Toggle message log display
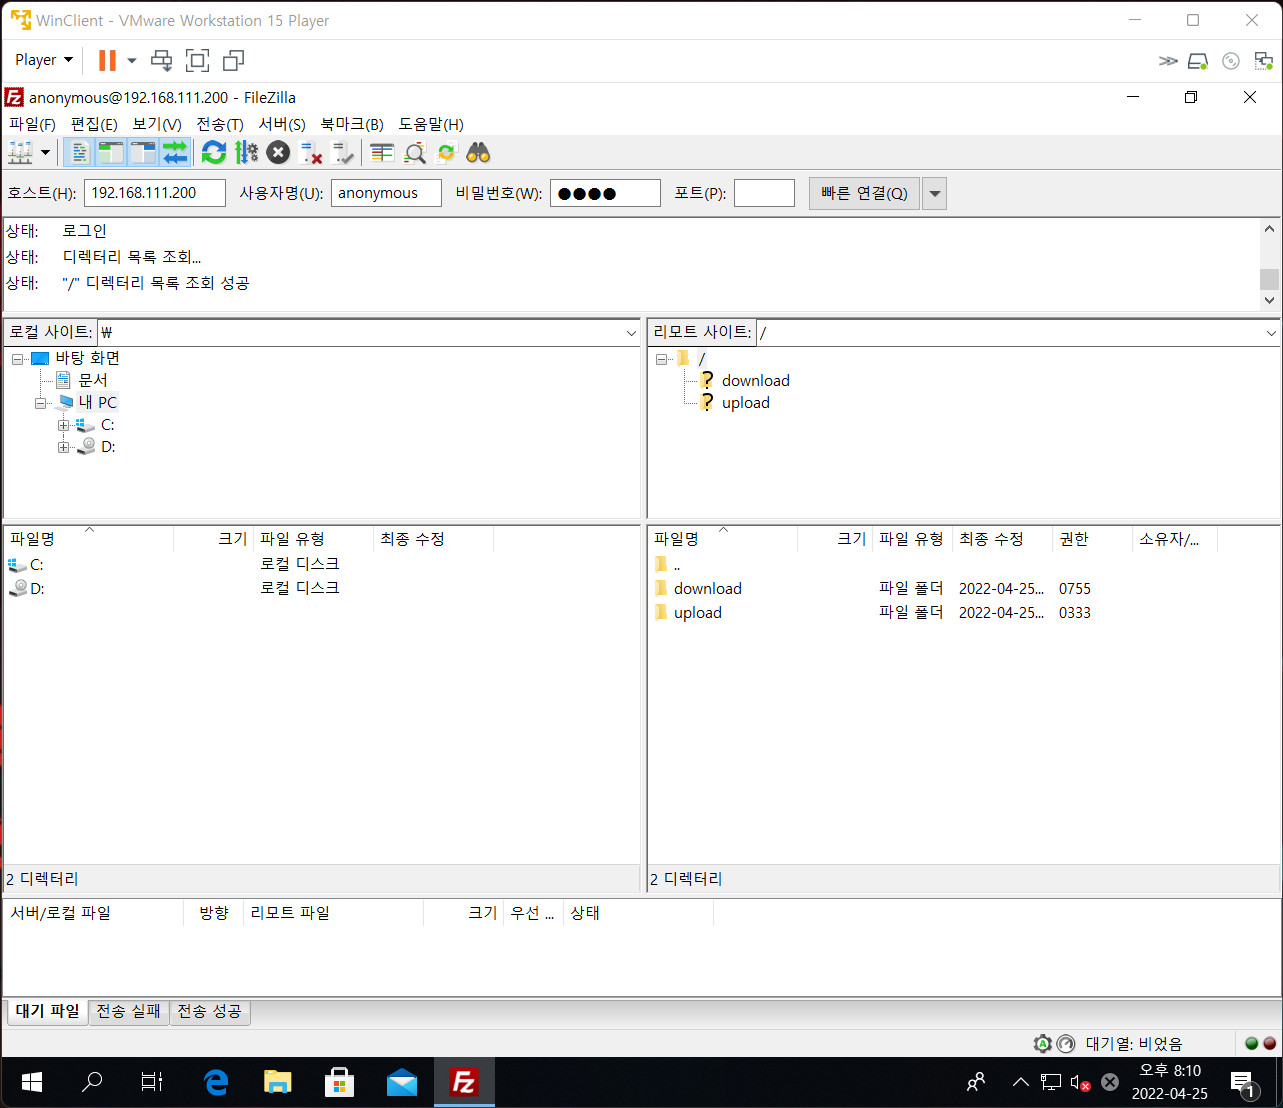This screenshot has height=1108, width=1283. (79, 153)
